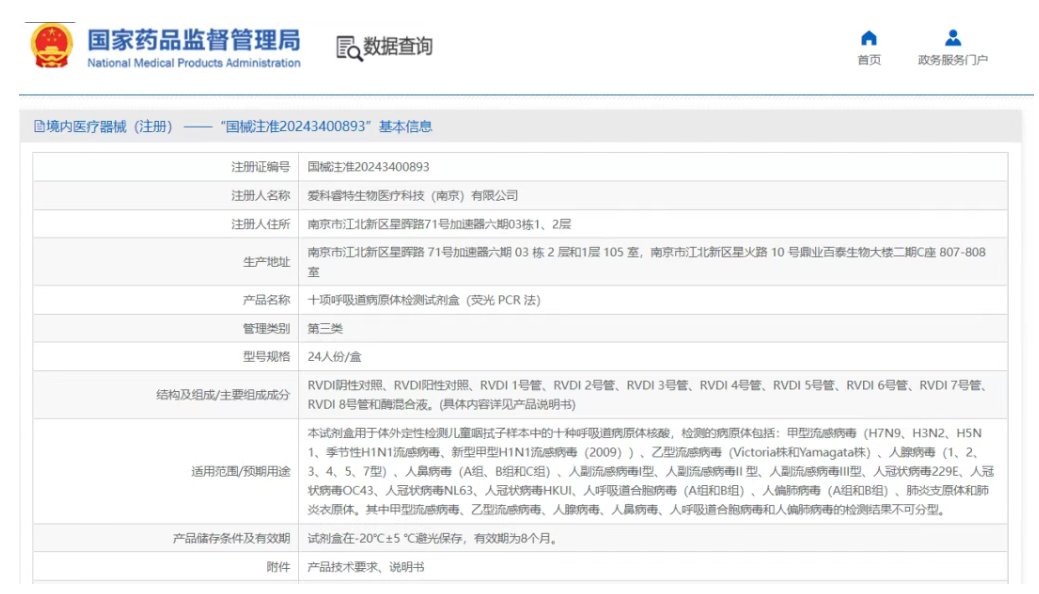Click the 数据查询 heading text

coord(398,47)
